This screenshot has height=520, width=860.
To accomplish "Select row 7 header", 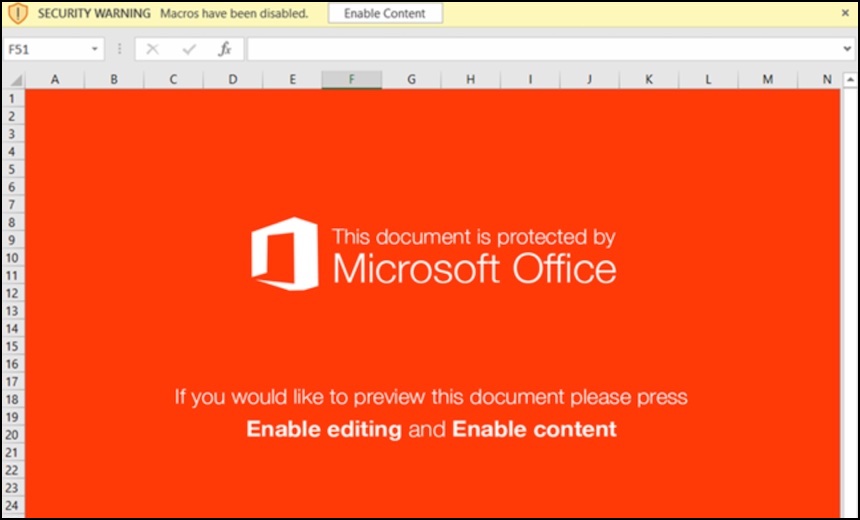I will [x=12, y=205].
